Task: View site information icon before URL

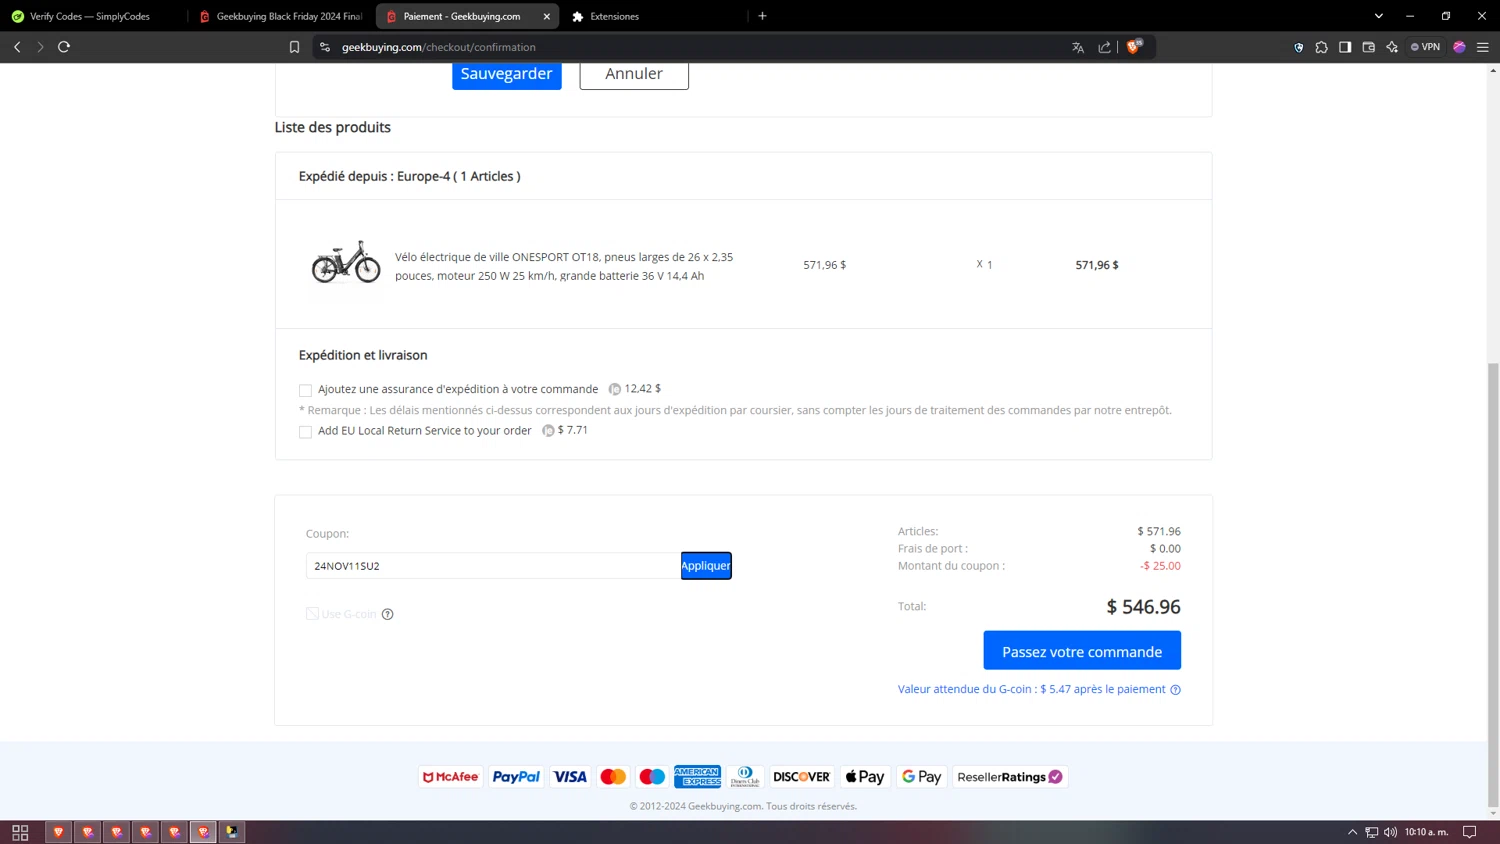Action: pos(325,47)
